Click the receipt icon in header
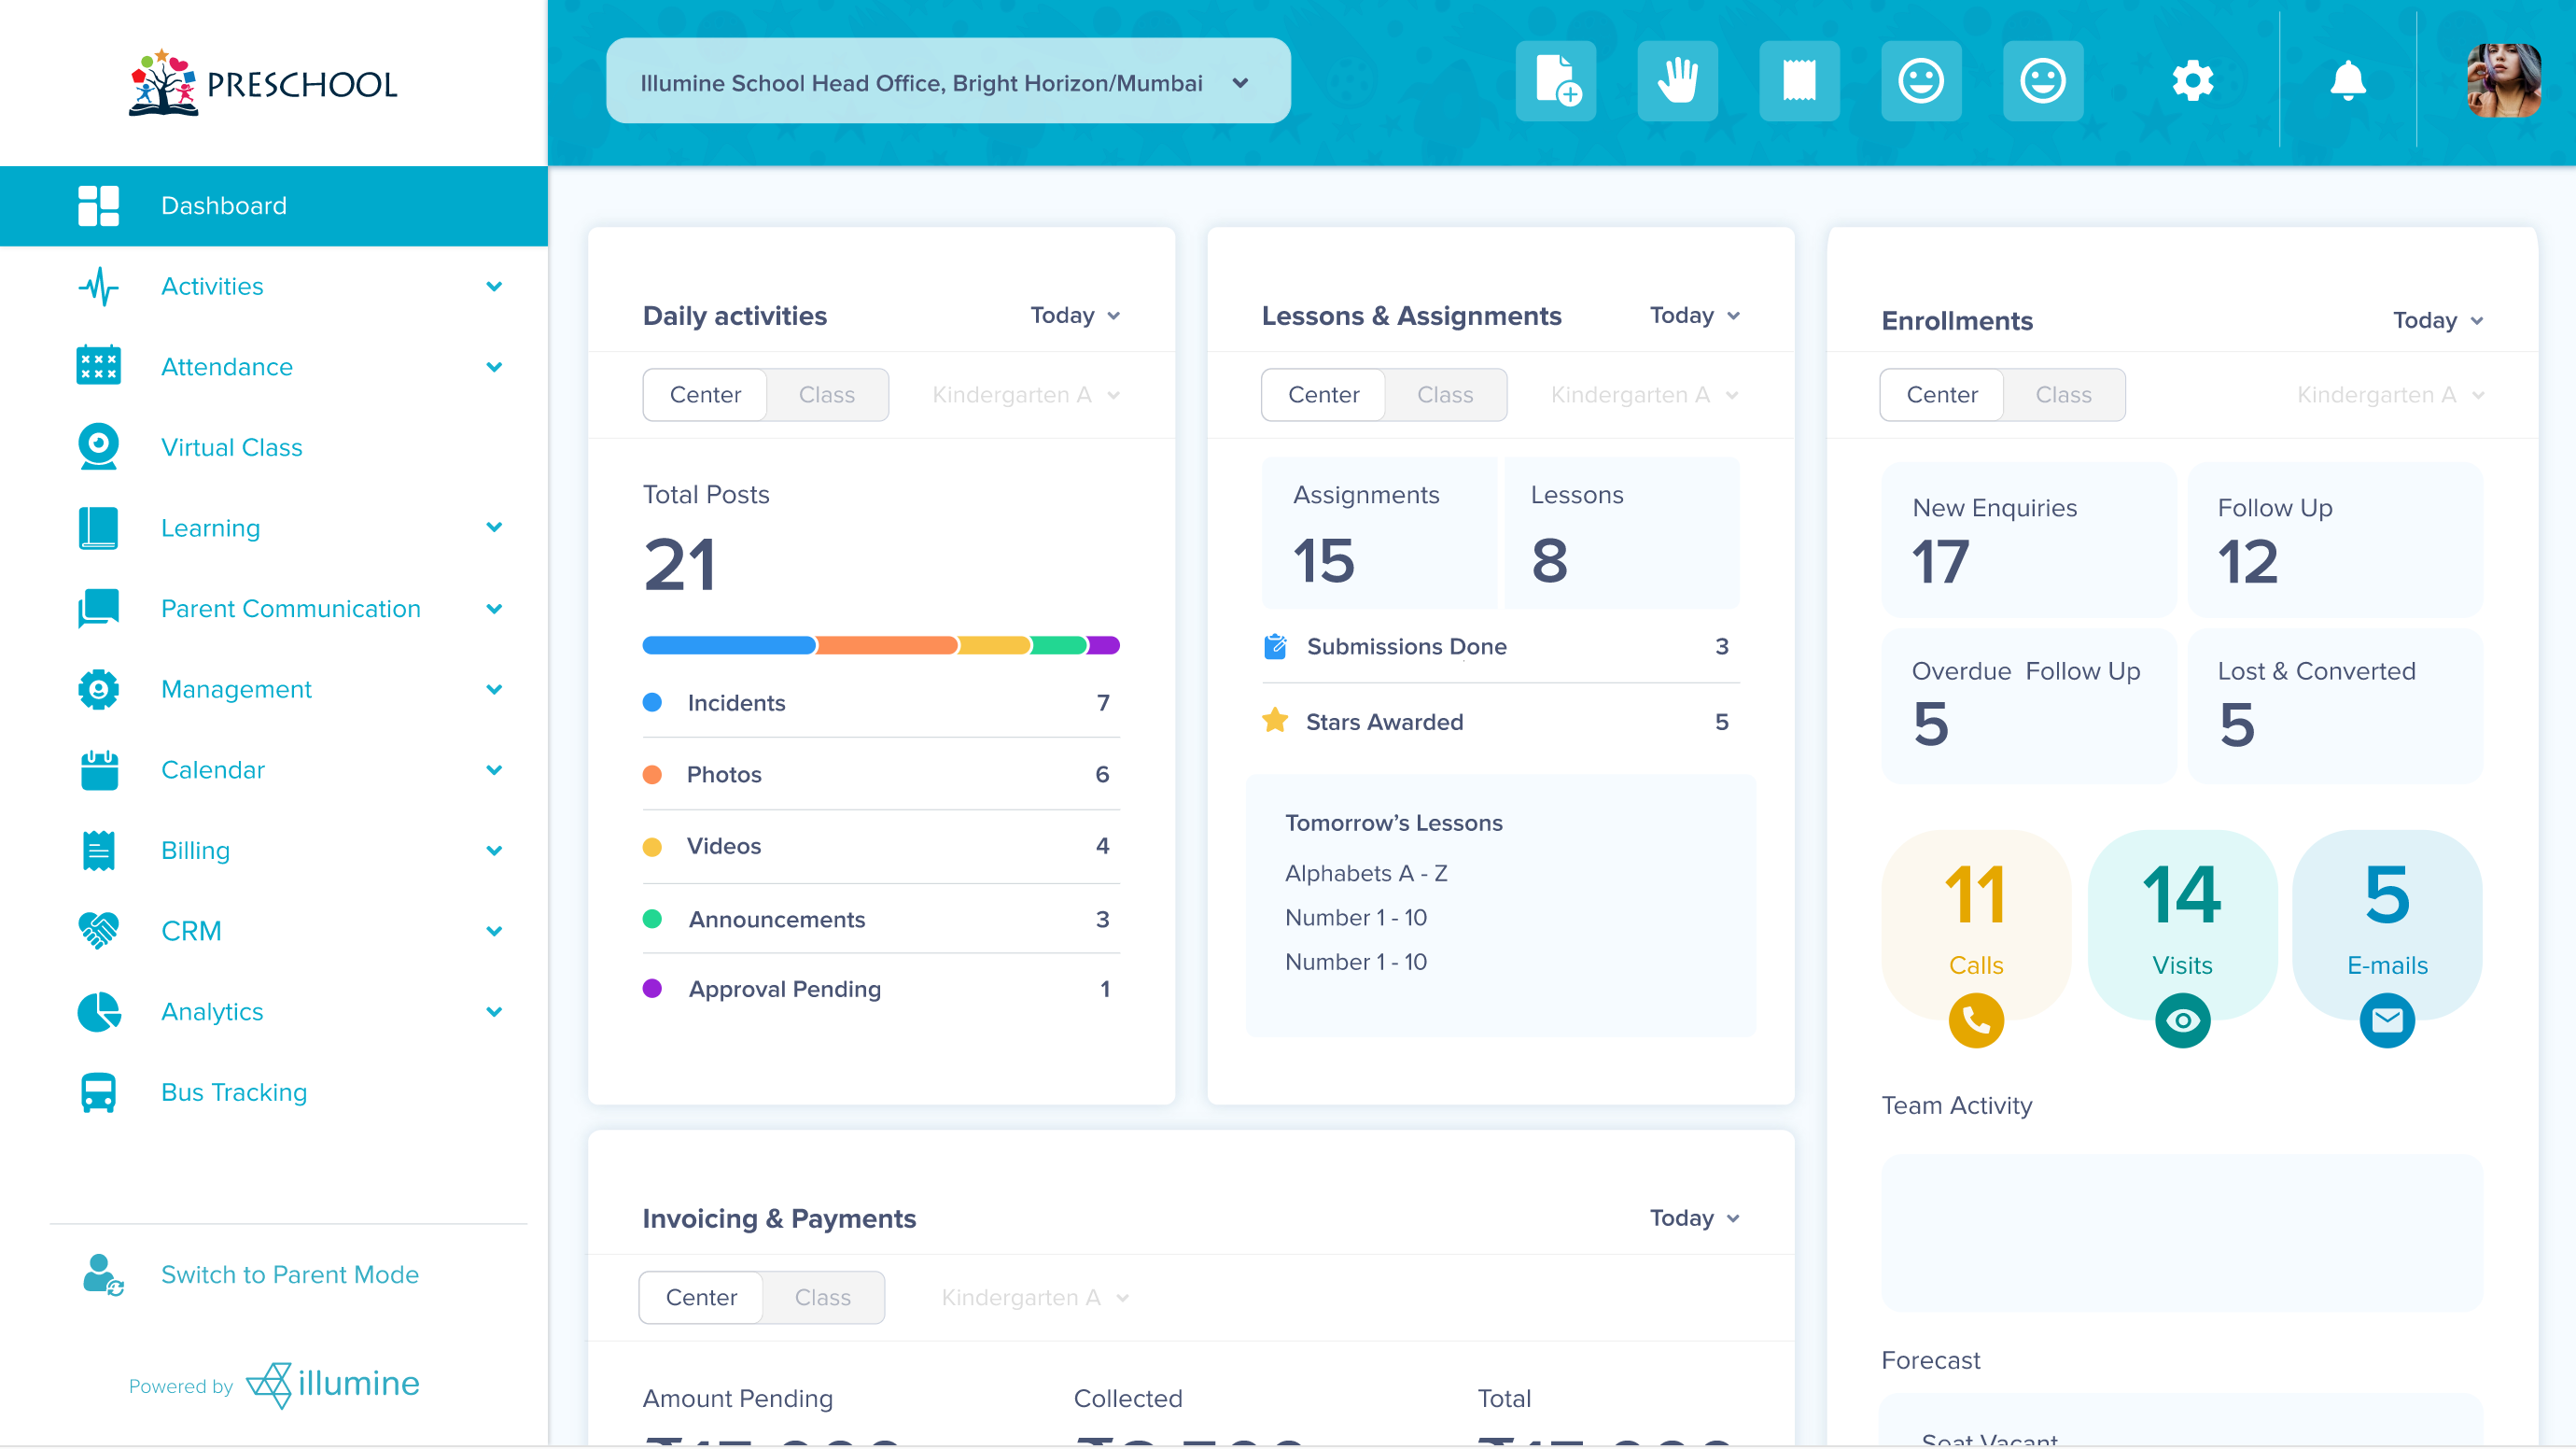This screenshot has width=2576, height=1449. (1799, 81)
